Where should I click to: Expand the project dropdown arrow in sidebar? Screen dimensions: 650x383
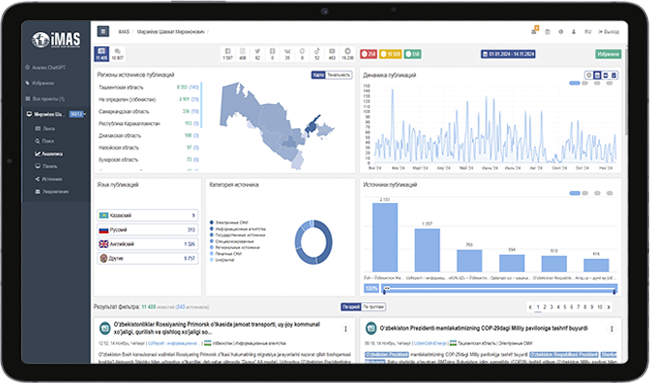(85, 114)
